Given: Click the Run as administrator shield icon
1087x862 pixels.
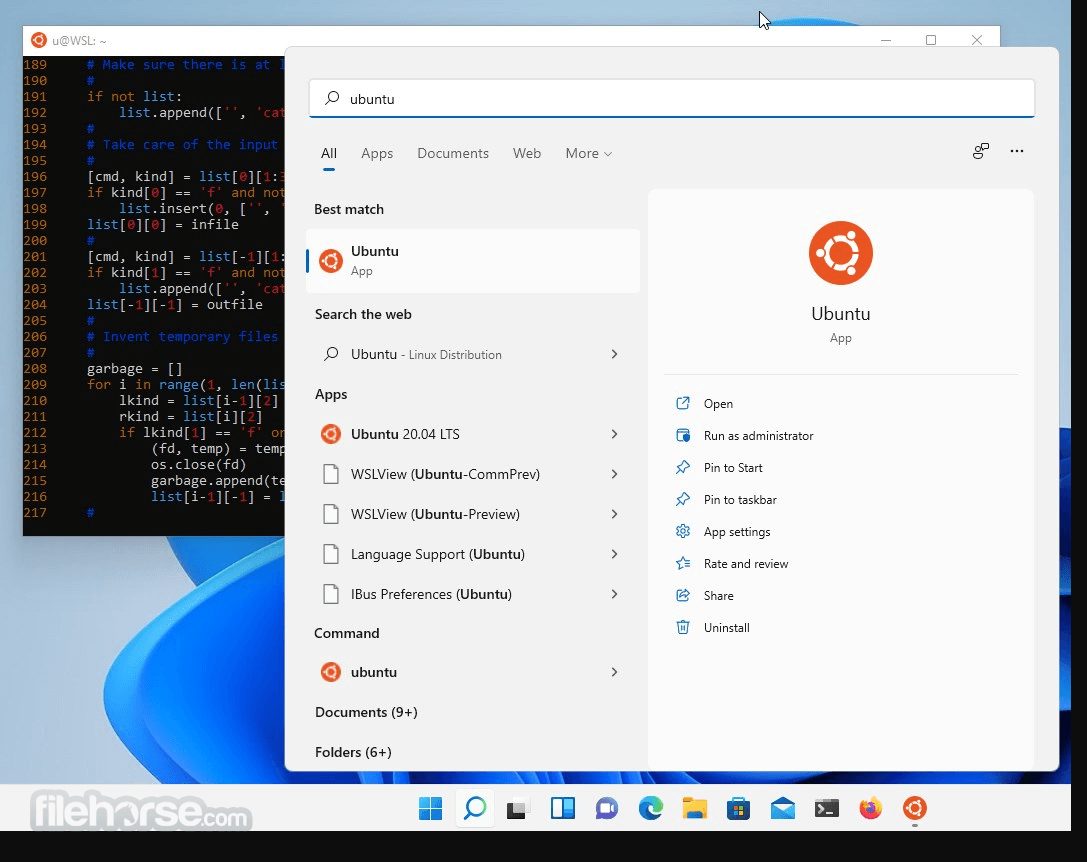Looking at the screenshot, I should 683,436.
